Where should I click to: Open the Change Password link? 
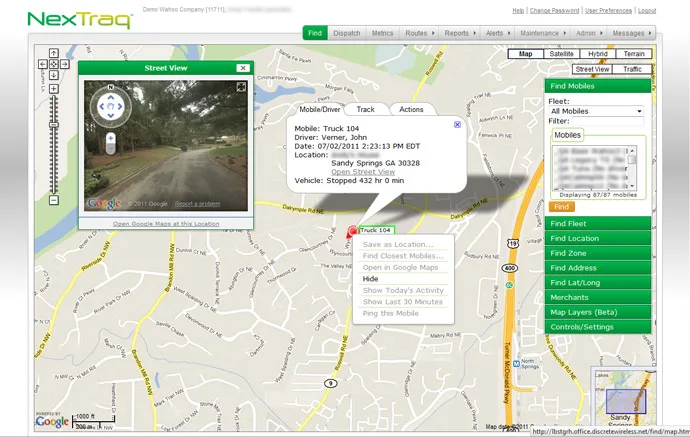[x=554, y=11]
